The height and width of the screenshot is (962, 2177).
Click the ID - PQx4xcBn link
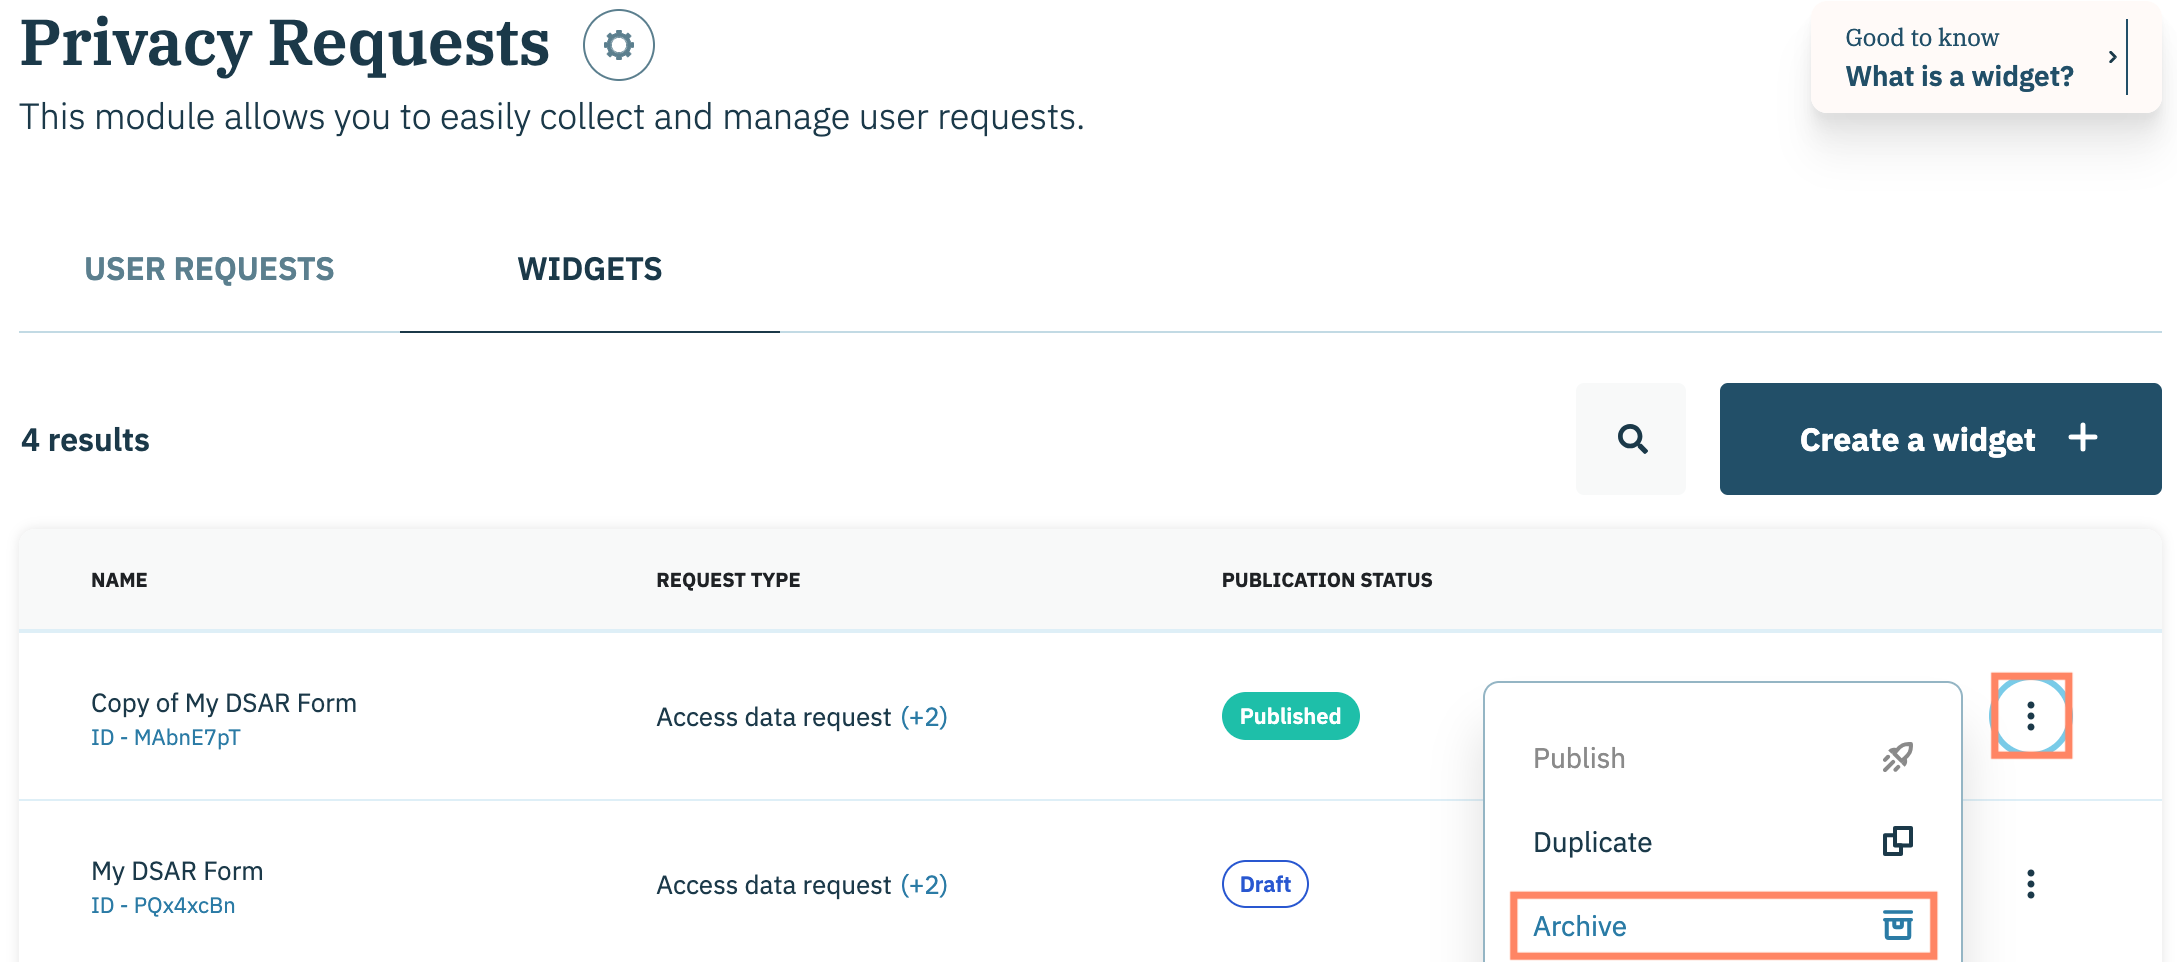click(163, 906)
